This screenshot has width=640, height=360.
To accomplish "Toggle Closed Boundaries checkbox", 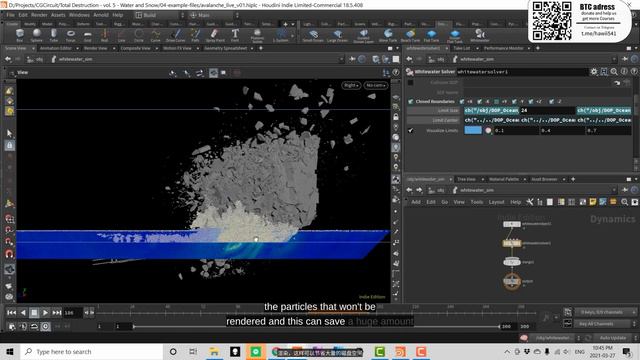I will tap(411, 101).
